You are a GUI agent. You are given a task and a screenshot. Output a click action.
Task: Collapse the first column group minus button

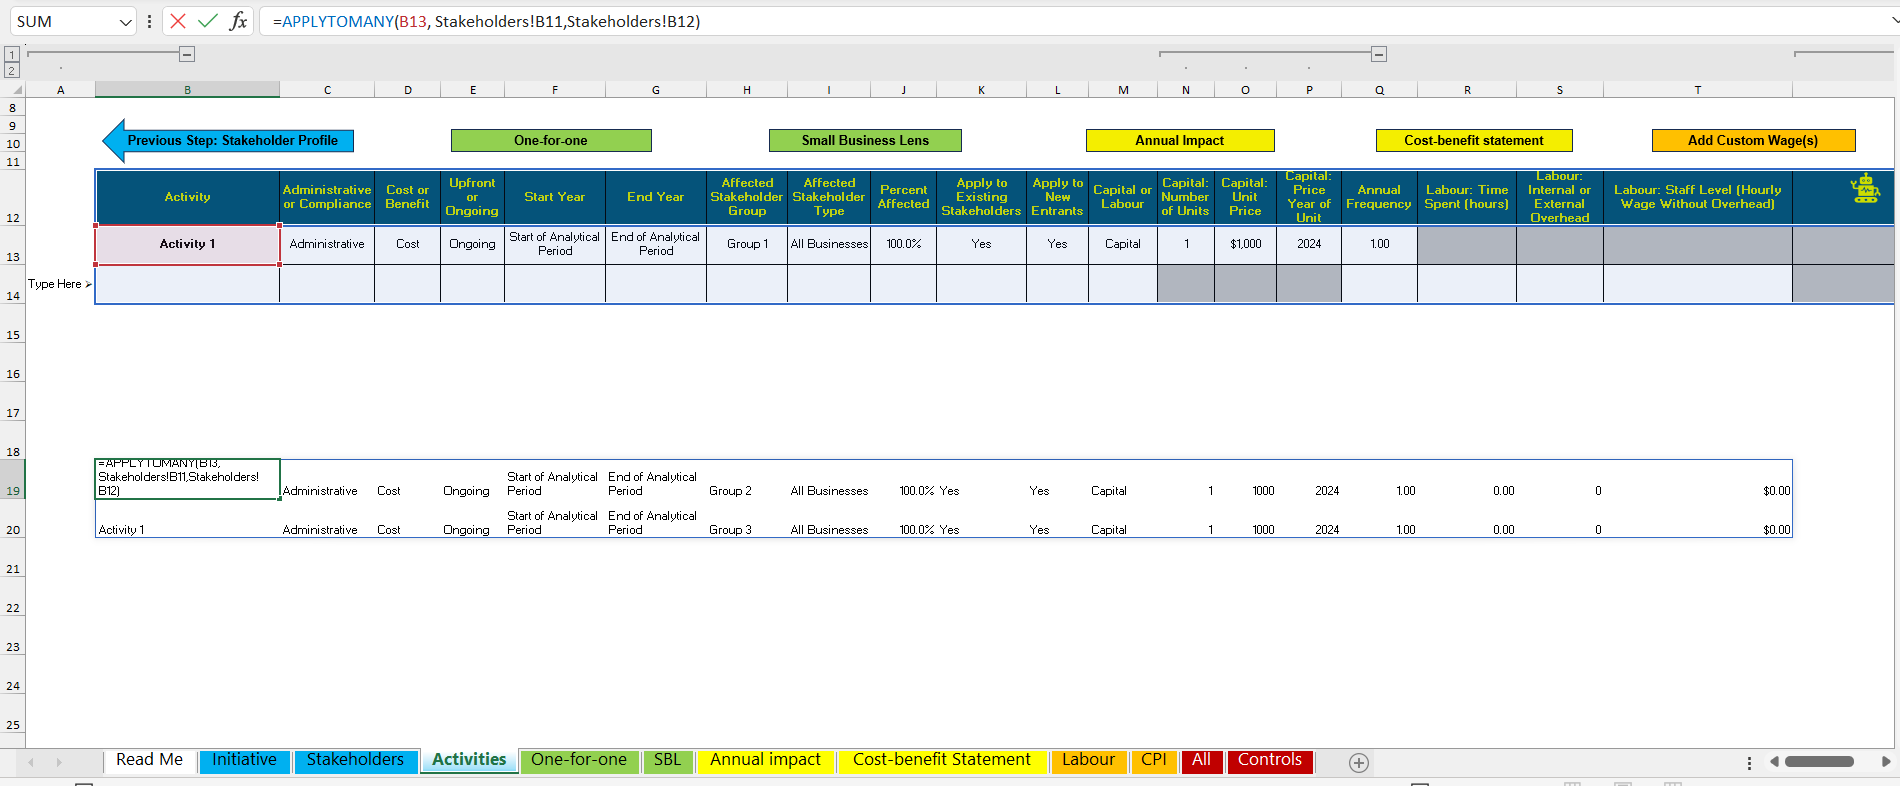coord(187,54)
